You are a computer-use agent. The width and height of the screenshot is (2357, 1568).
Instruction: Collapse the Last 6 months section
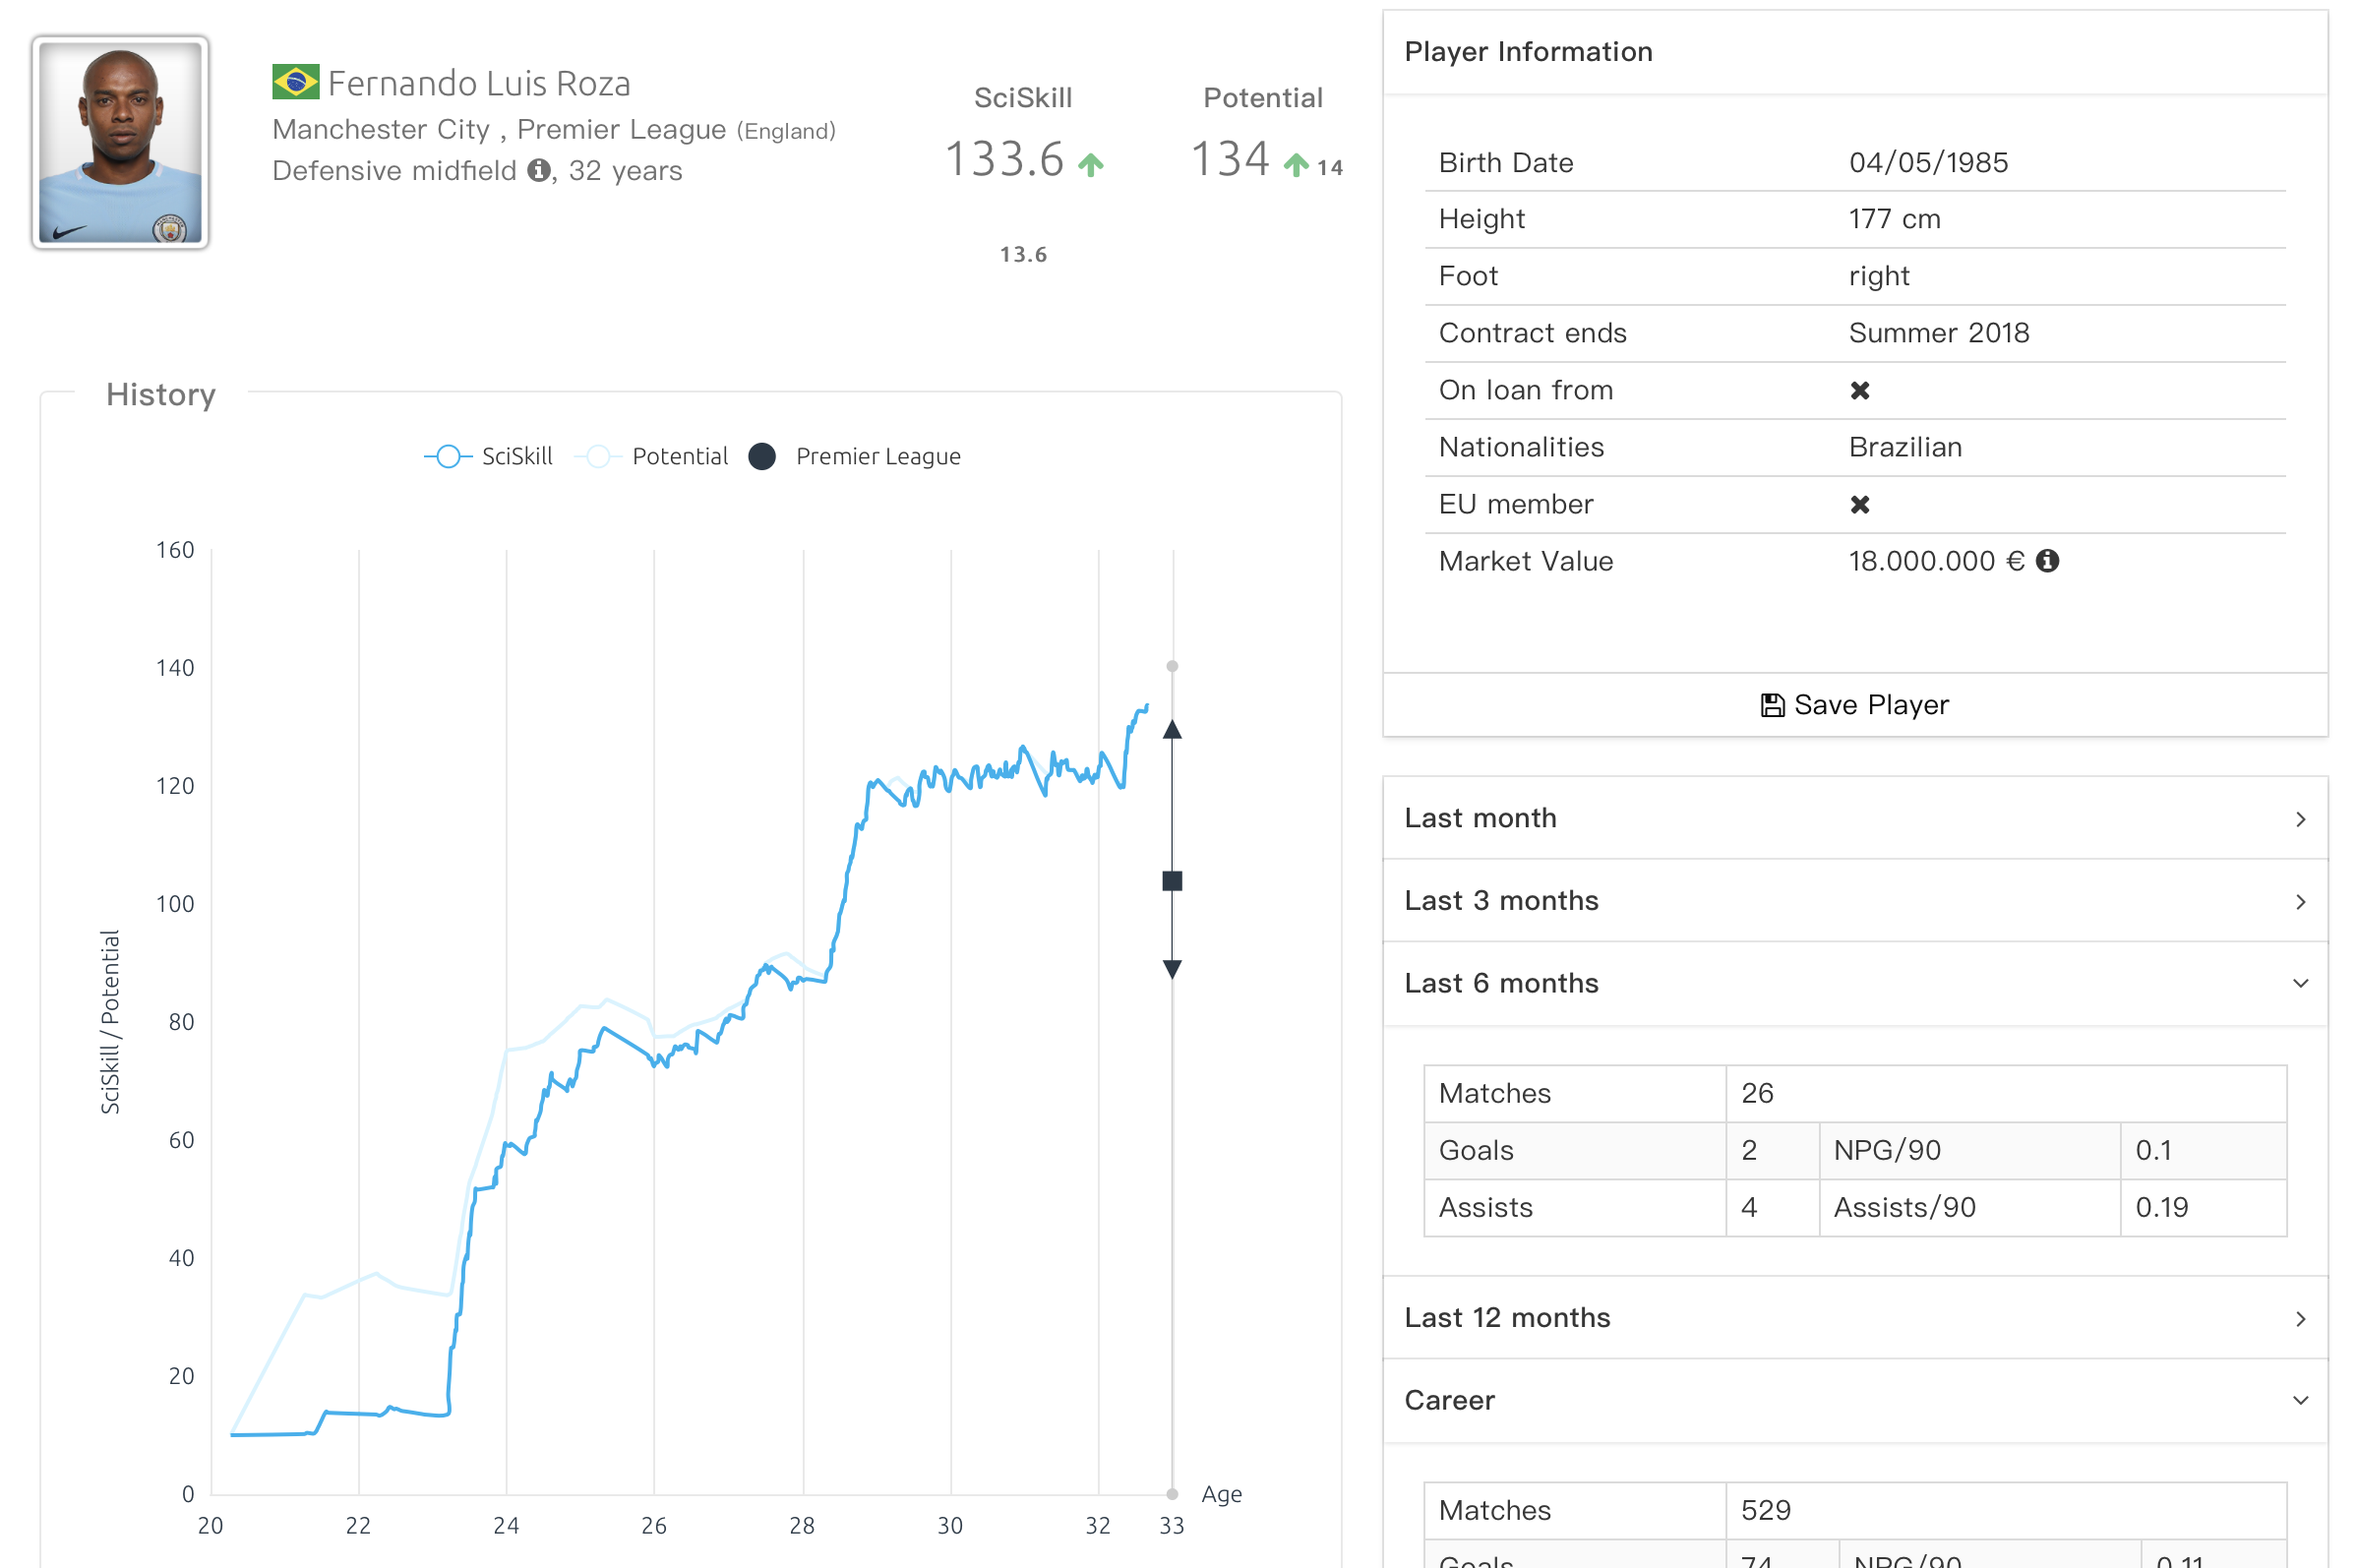1854,984
